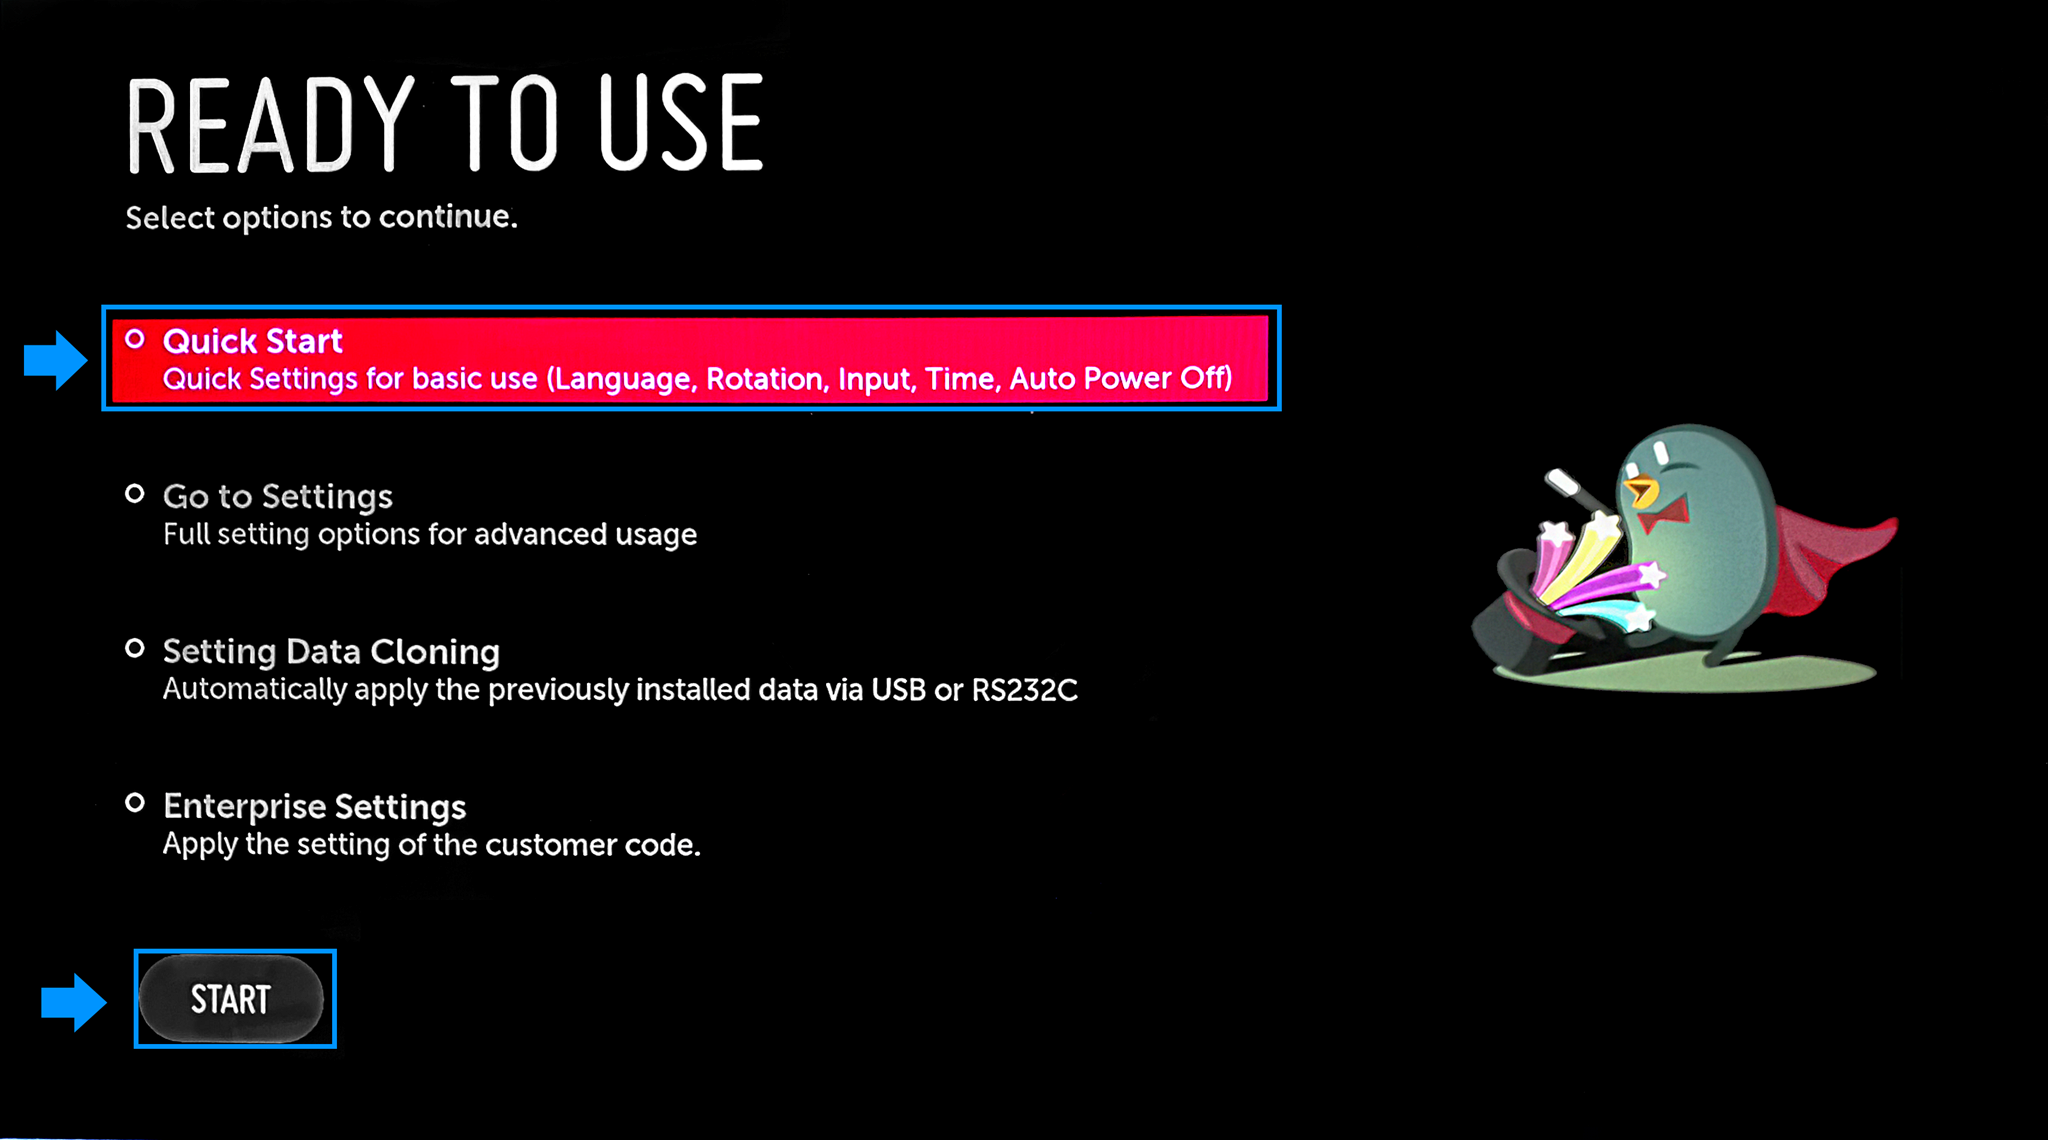Click Full setting options for advanced usage text
Viewport: 2048px width, 1140px height.
pyautogui.click(x=430, y=534)
